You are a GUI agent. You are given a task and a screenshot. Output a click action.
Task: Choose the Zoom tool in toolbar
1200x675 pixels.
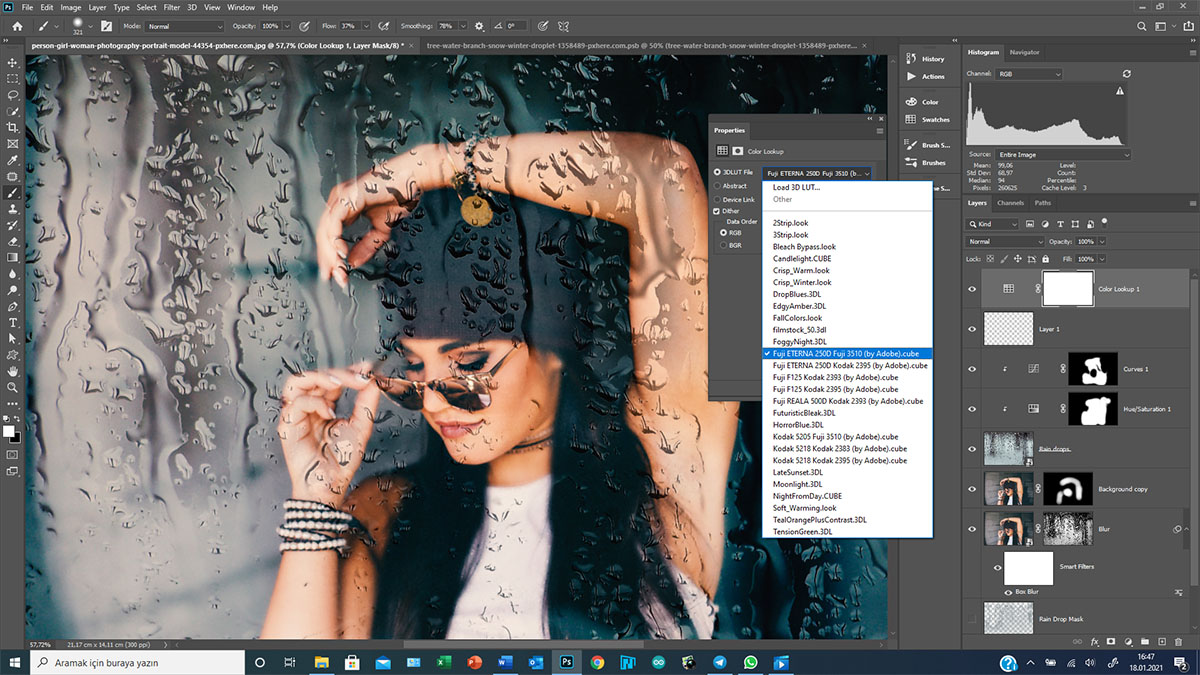[13, 387]
